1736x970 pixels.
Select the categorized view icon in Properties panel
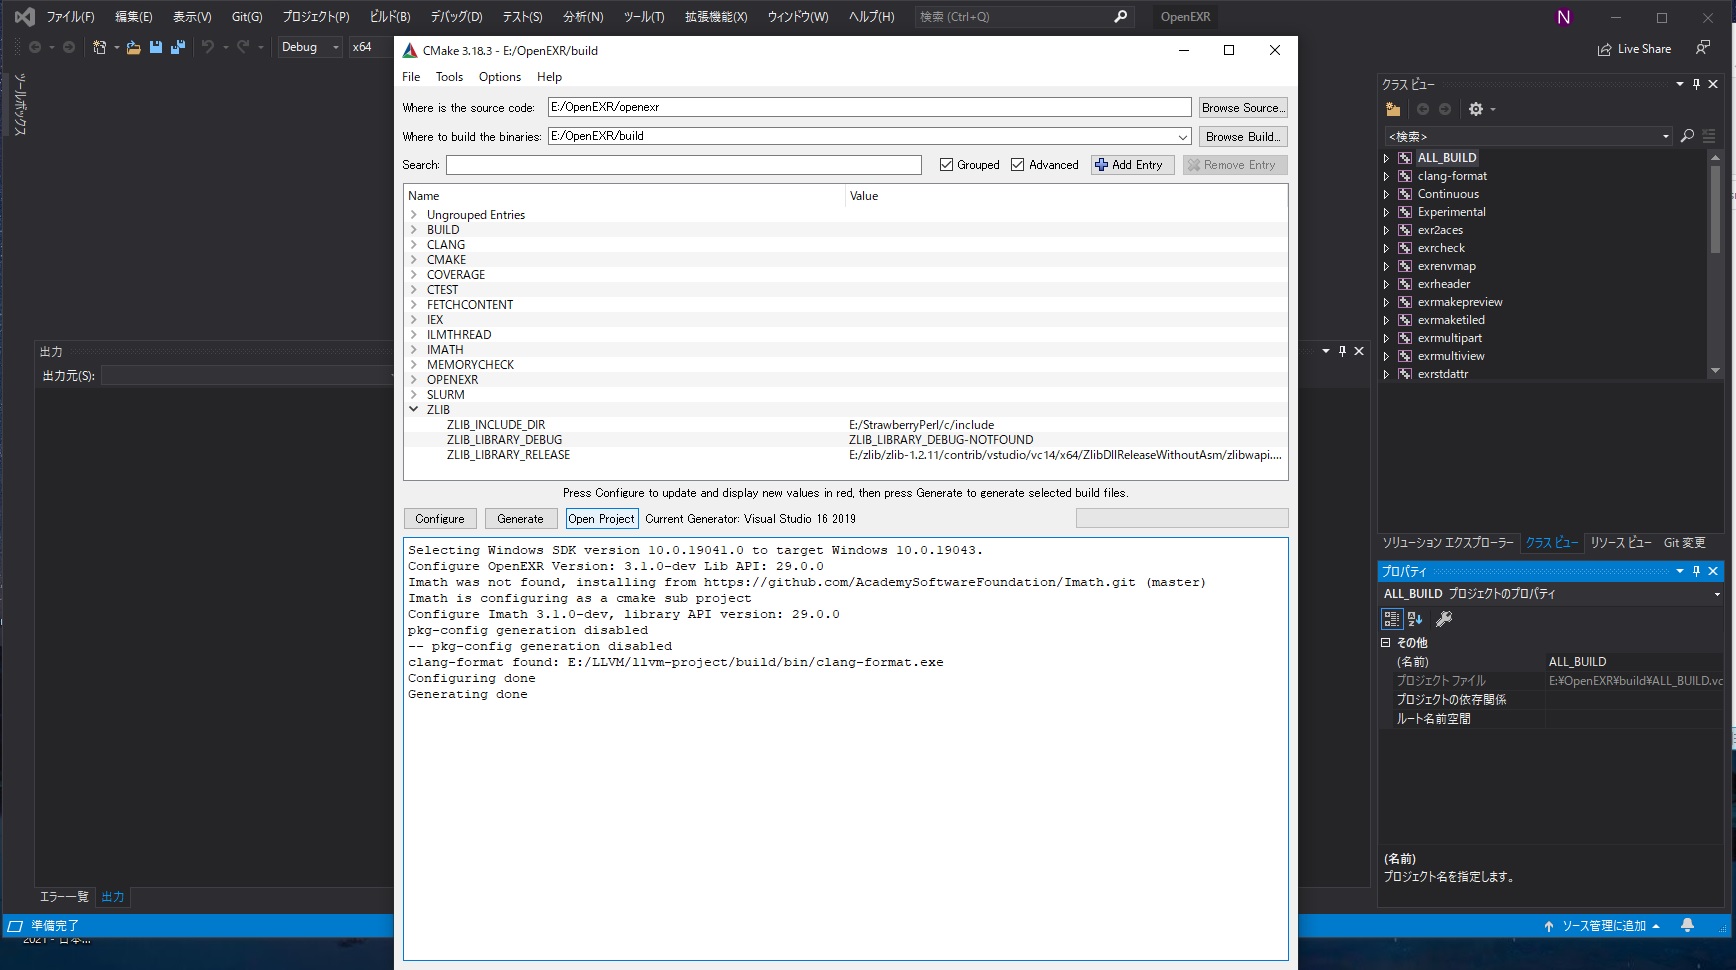pyautogui.click(x=1391, y=619)
